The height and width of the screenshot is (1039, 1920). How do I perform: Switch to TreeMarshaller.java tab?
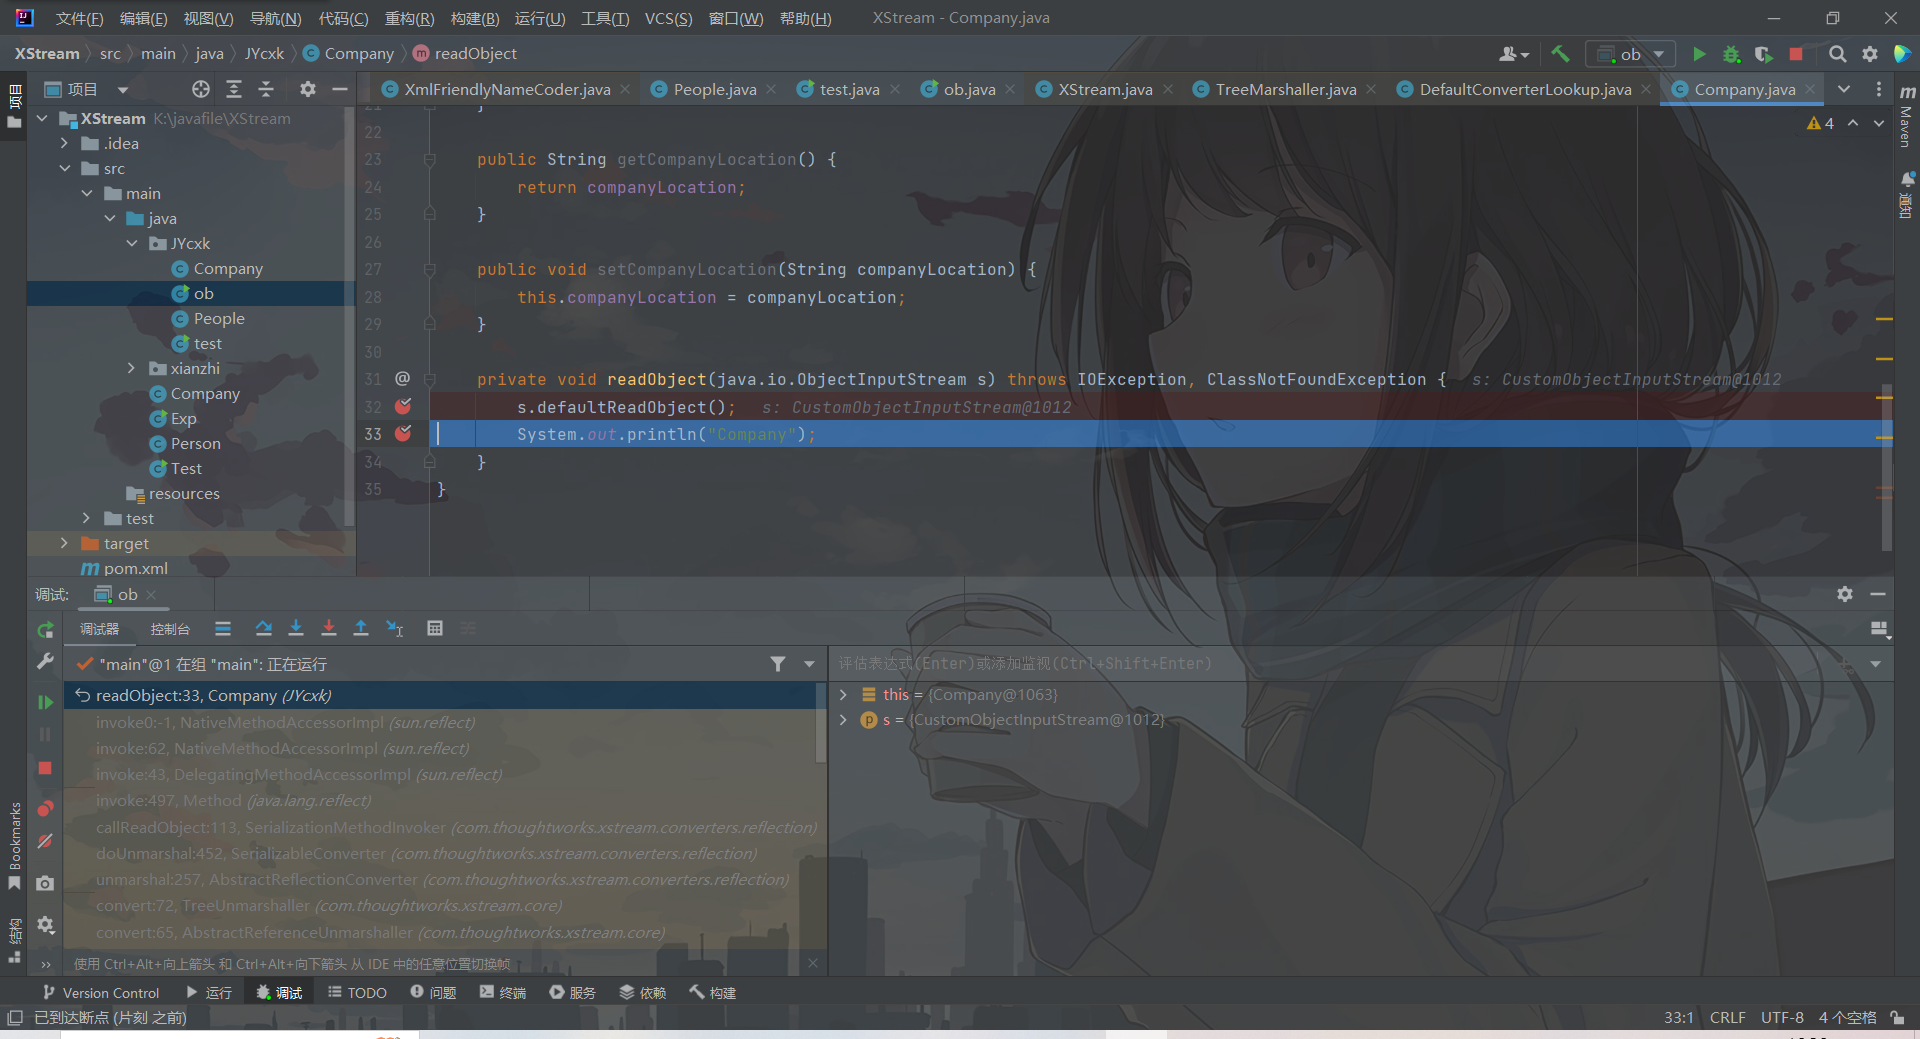pyautogui.click(x=1286, y=89)
